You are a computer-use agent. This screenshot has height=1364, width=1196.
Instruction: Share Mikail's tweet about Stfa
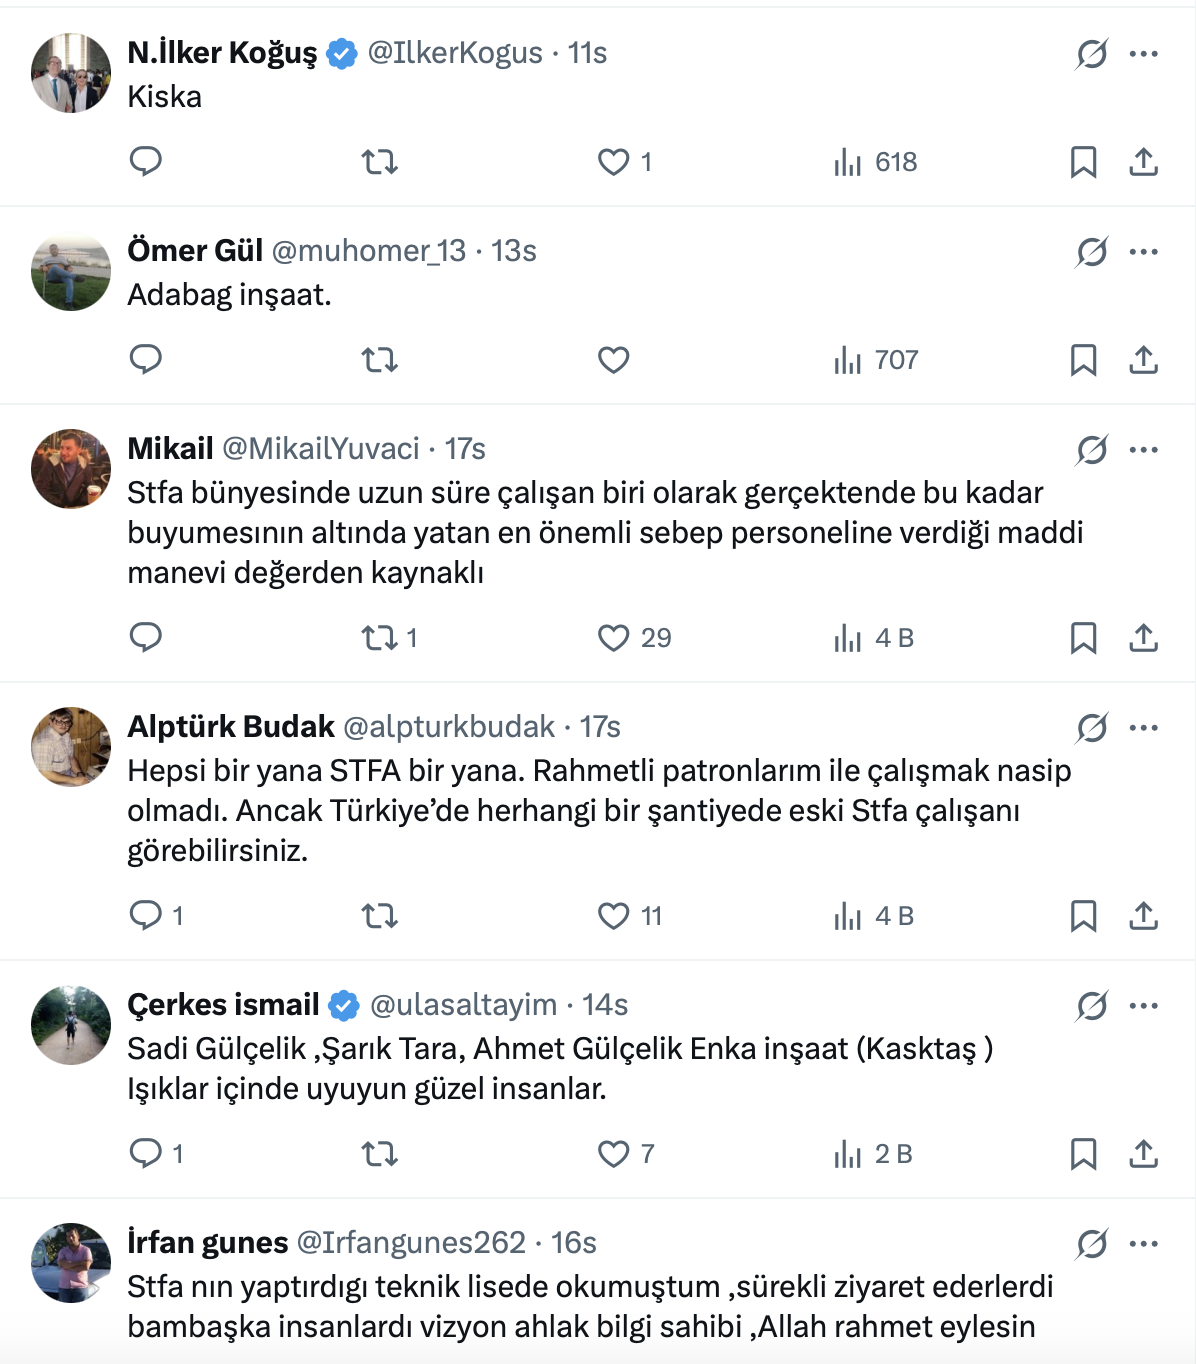click(1143, 638)
